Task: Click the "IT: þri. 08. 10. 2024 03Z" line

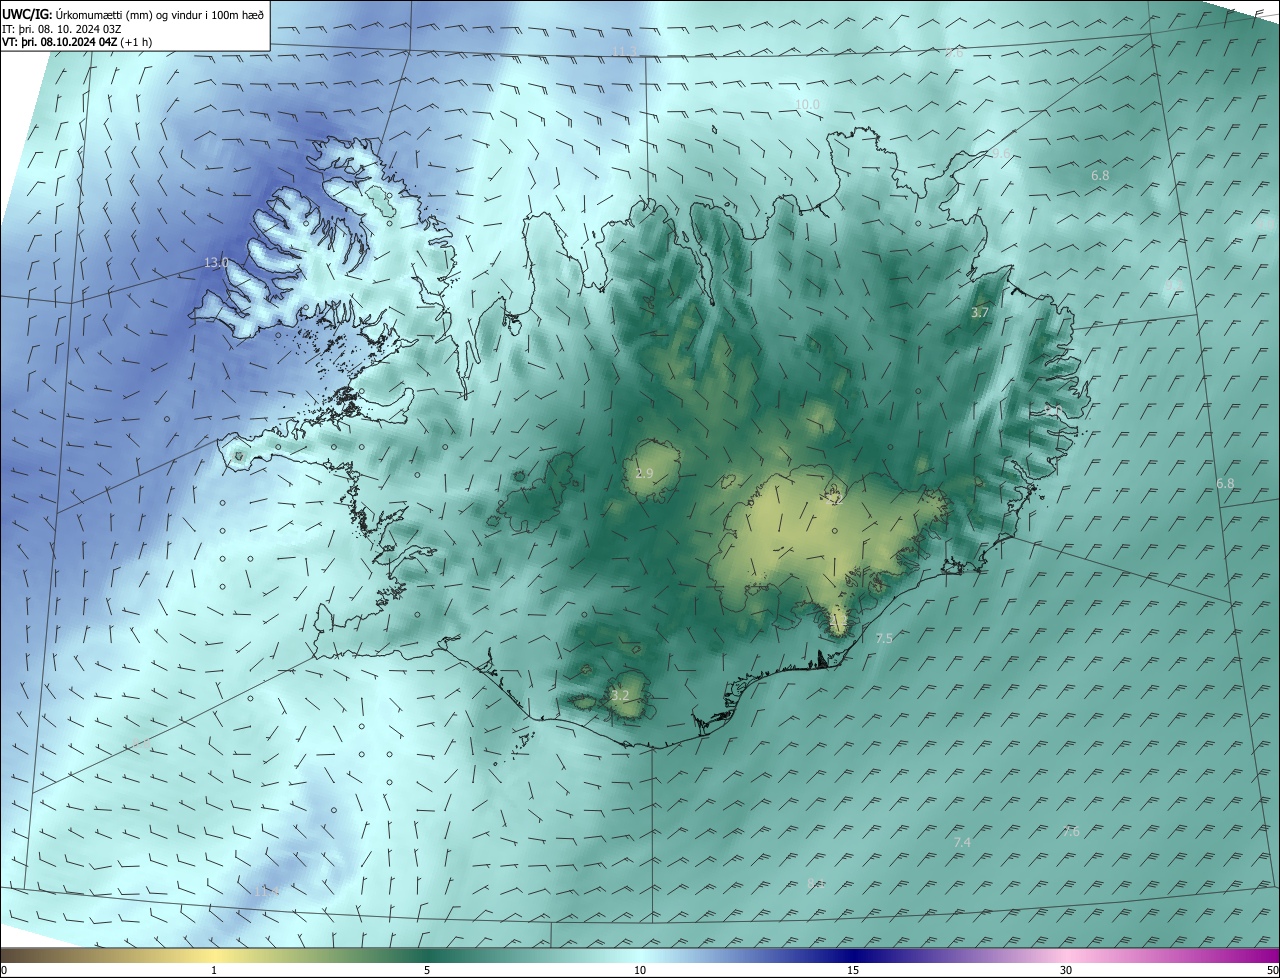Action: click(x=63, y=29)
